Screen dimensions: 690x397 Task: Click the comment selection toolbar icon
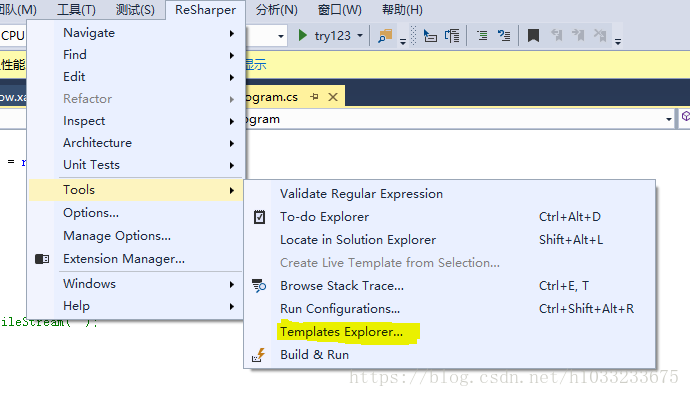(482, 36)
